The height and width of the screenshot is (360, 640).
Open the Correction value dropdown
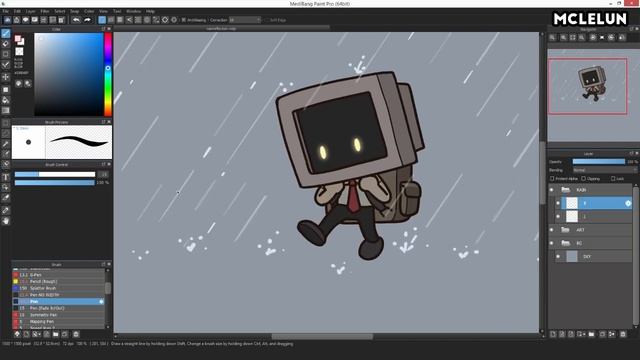tap(244, 20)
